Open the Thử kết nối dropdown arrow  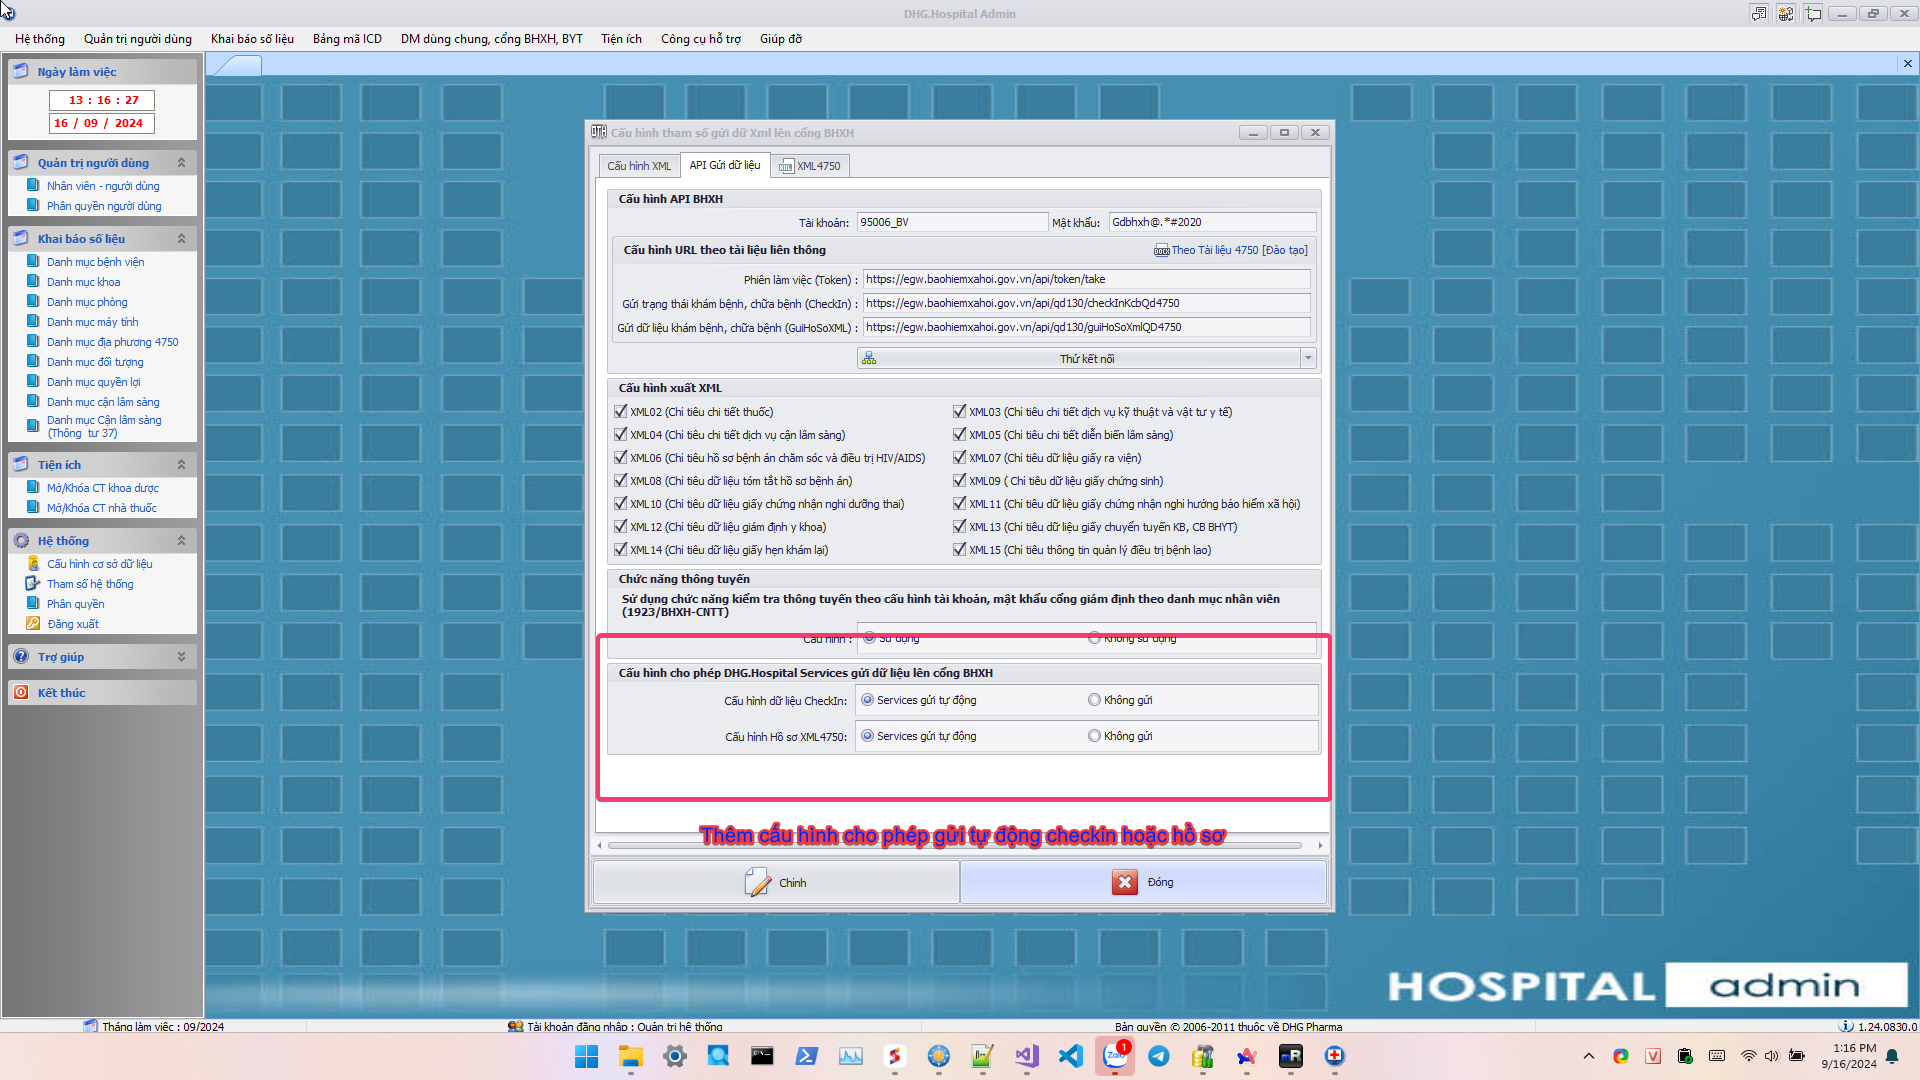pyautogui.click(x=1307, y=358)
